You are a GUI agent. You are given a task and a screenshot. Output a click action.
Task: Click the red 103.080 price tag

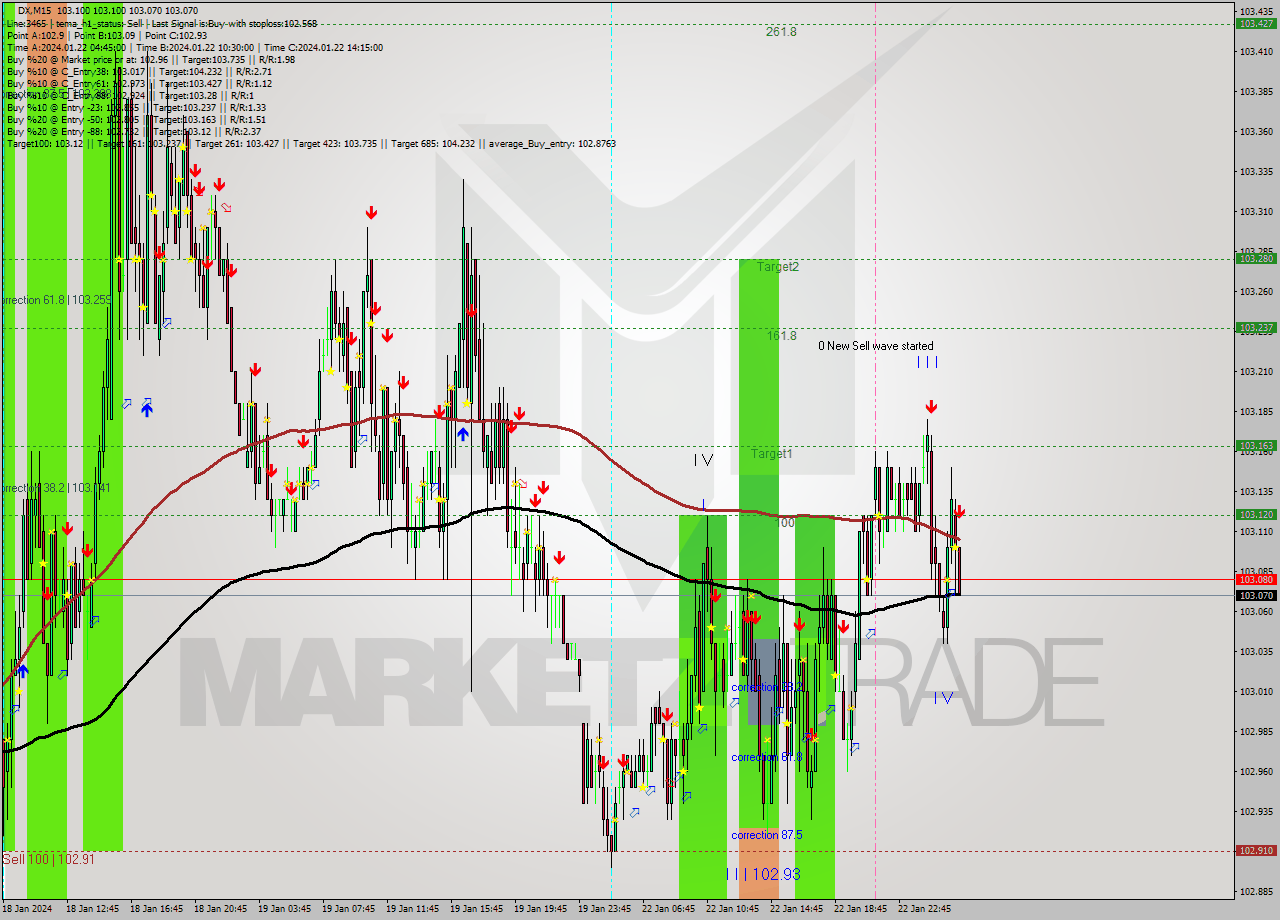tap(1256, 579)
